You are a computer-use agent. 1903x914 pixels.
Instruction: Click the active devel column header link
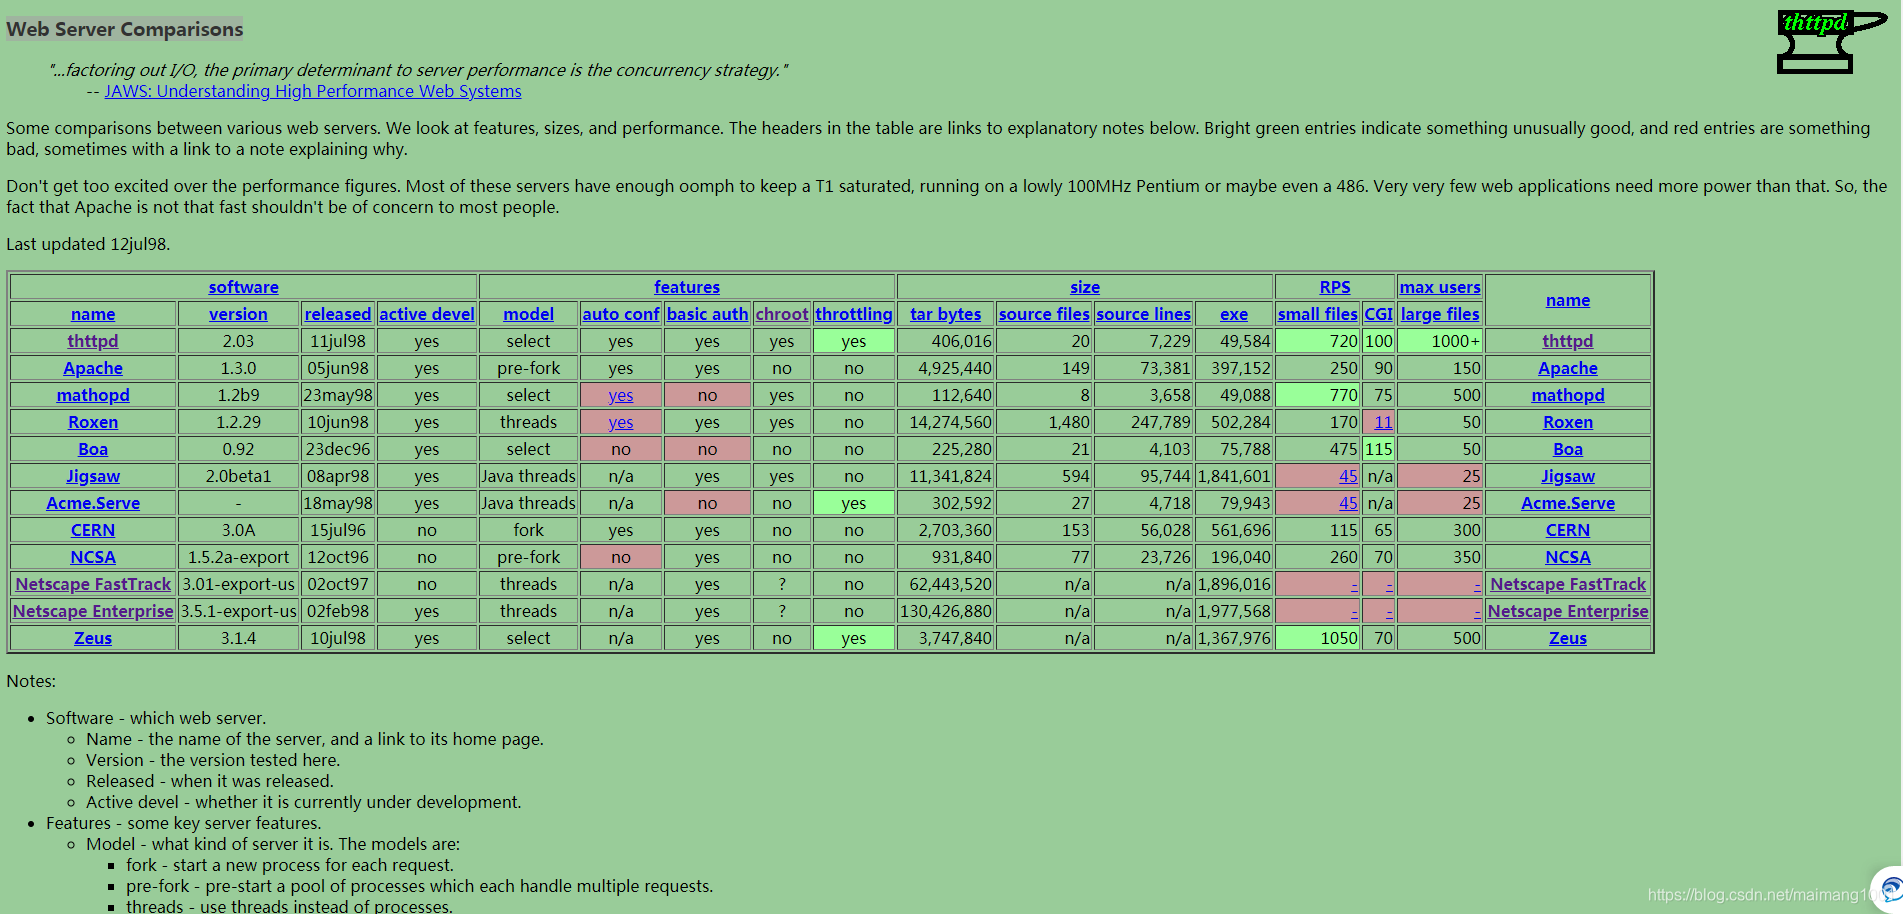point(427,314)
